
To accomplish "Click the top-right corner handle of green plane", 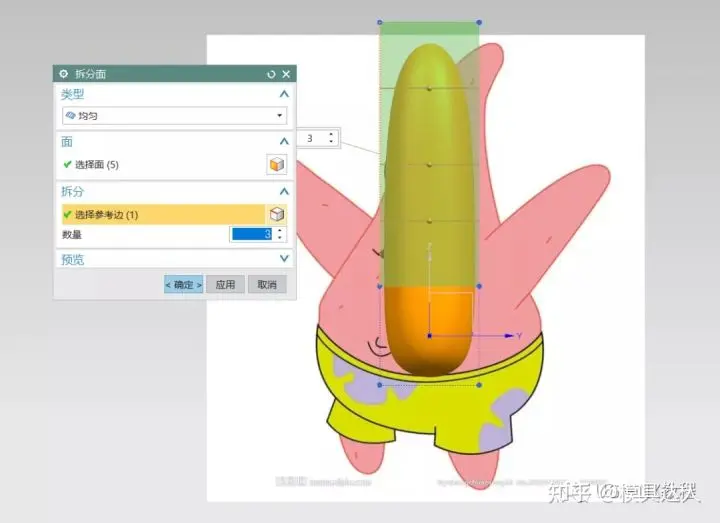I will coord(479,22).
